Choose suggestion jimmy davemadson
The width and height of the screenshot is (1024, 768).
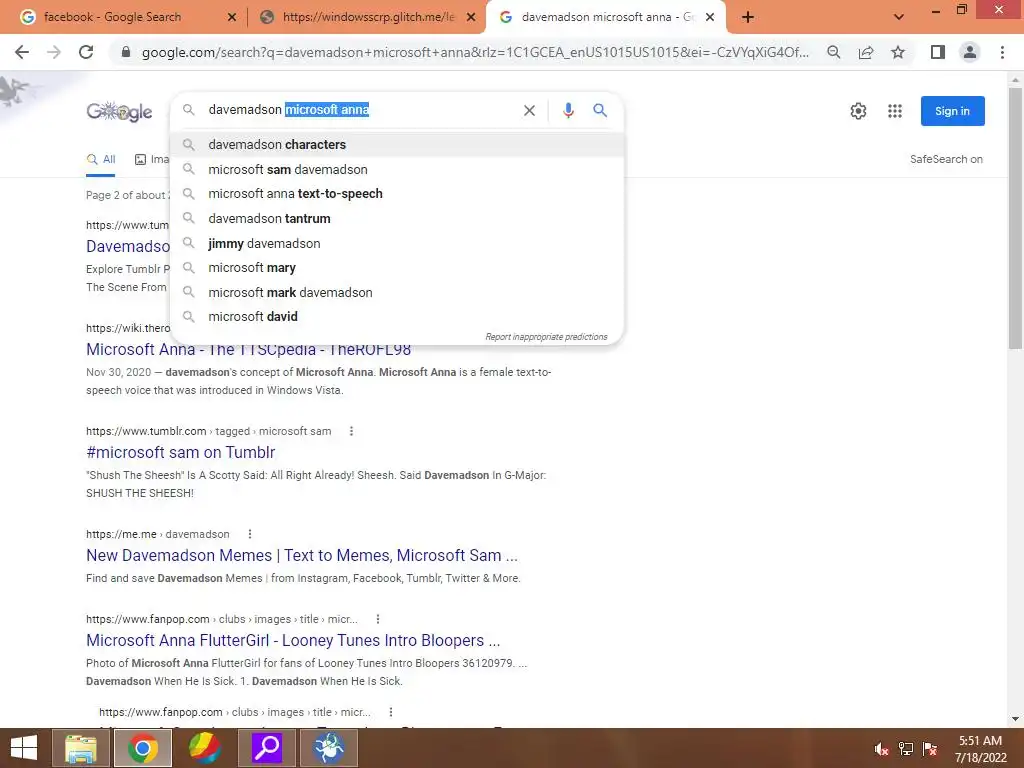click(x=397, y=244)
